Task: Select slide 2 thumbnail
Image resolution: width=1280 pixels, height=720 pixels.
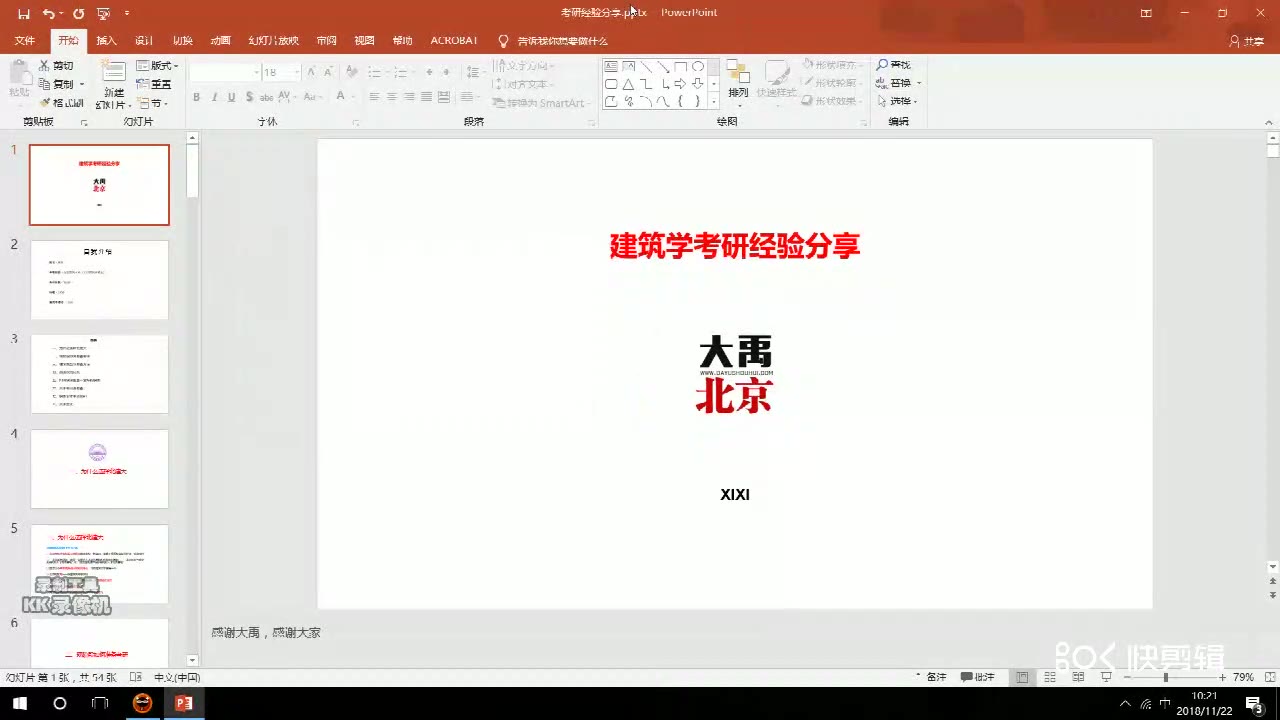Action: coord(99,280)
